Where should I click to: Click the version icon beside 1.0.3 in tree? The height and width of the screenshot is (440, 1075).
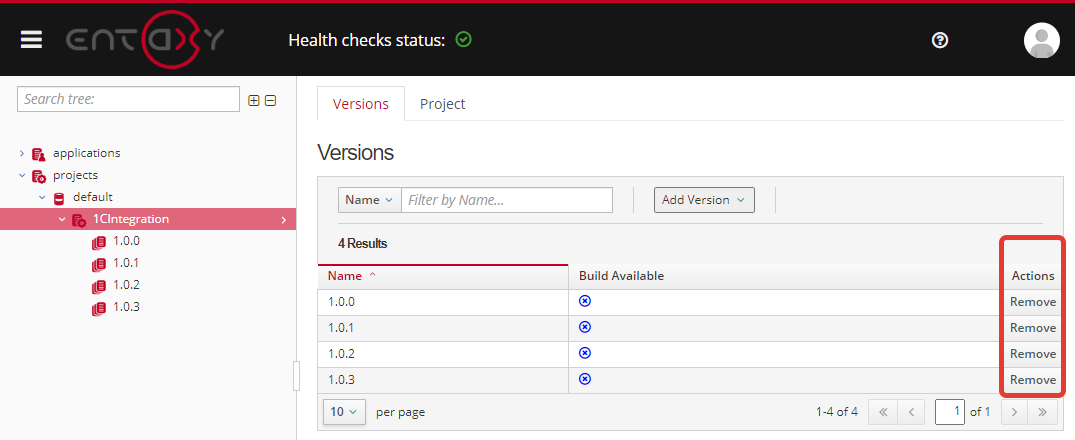click(99, 308)
